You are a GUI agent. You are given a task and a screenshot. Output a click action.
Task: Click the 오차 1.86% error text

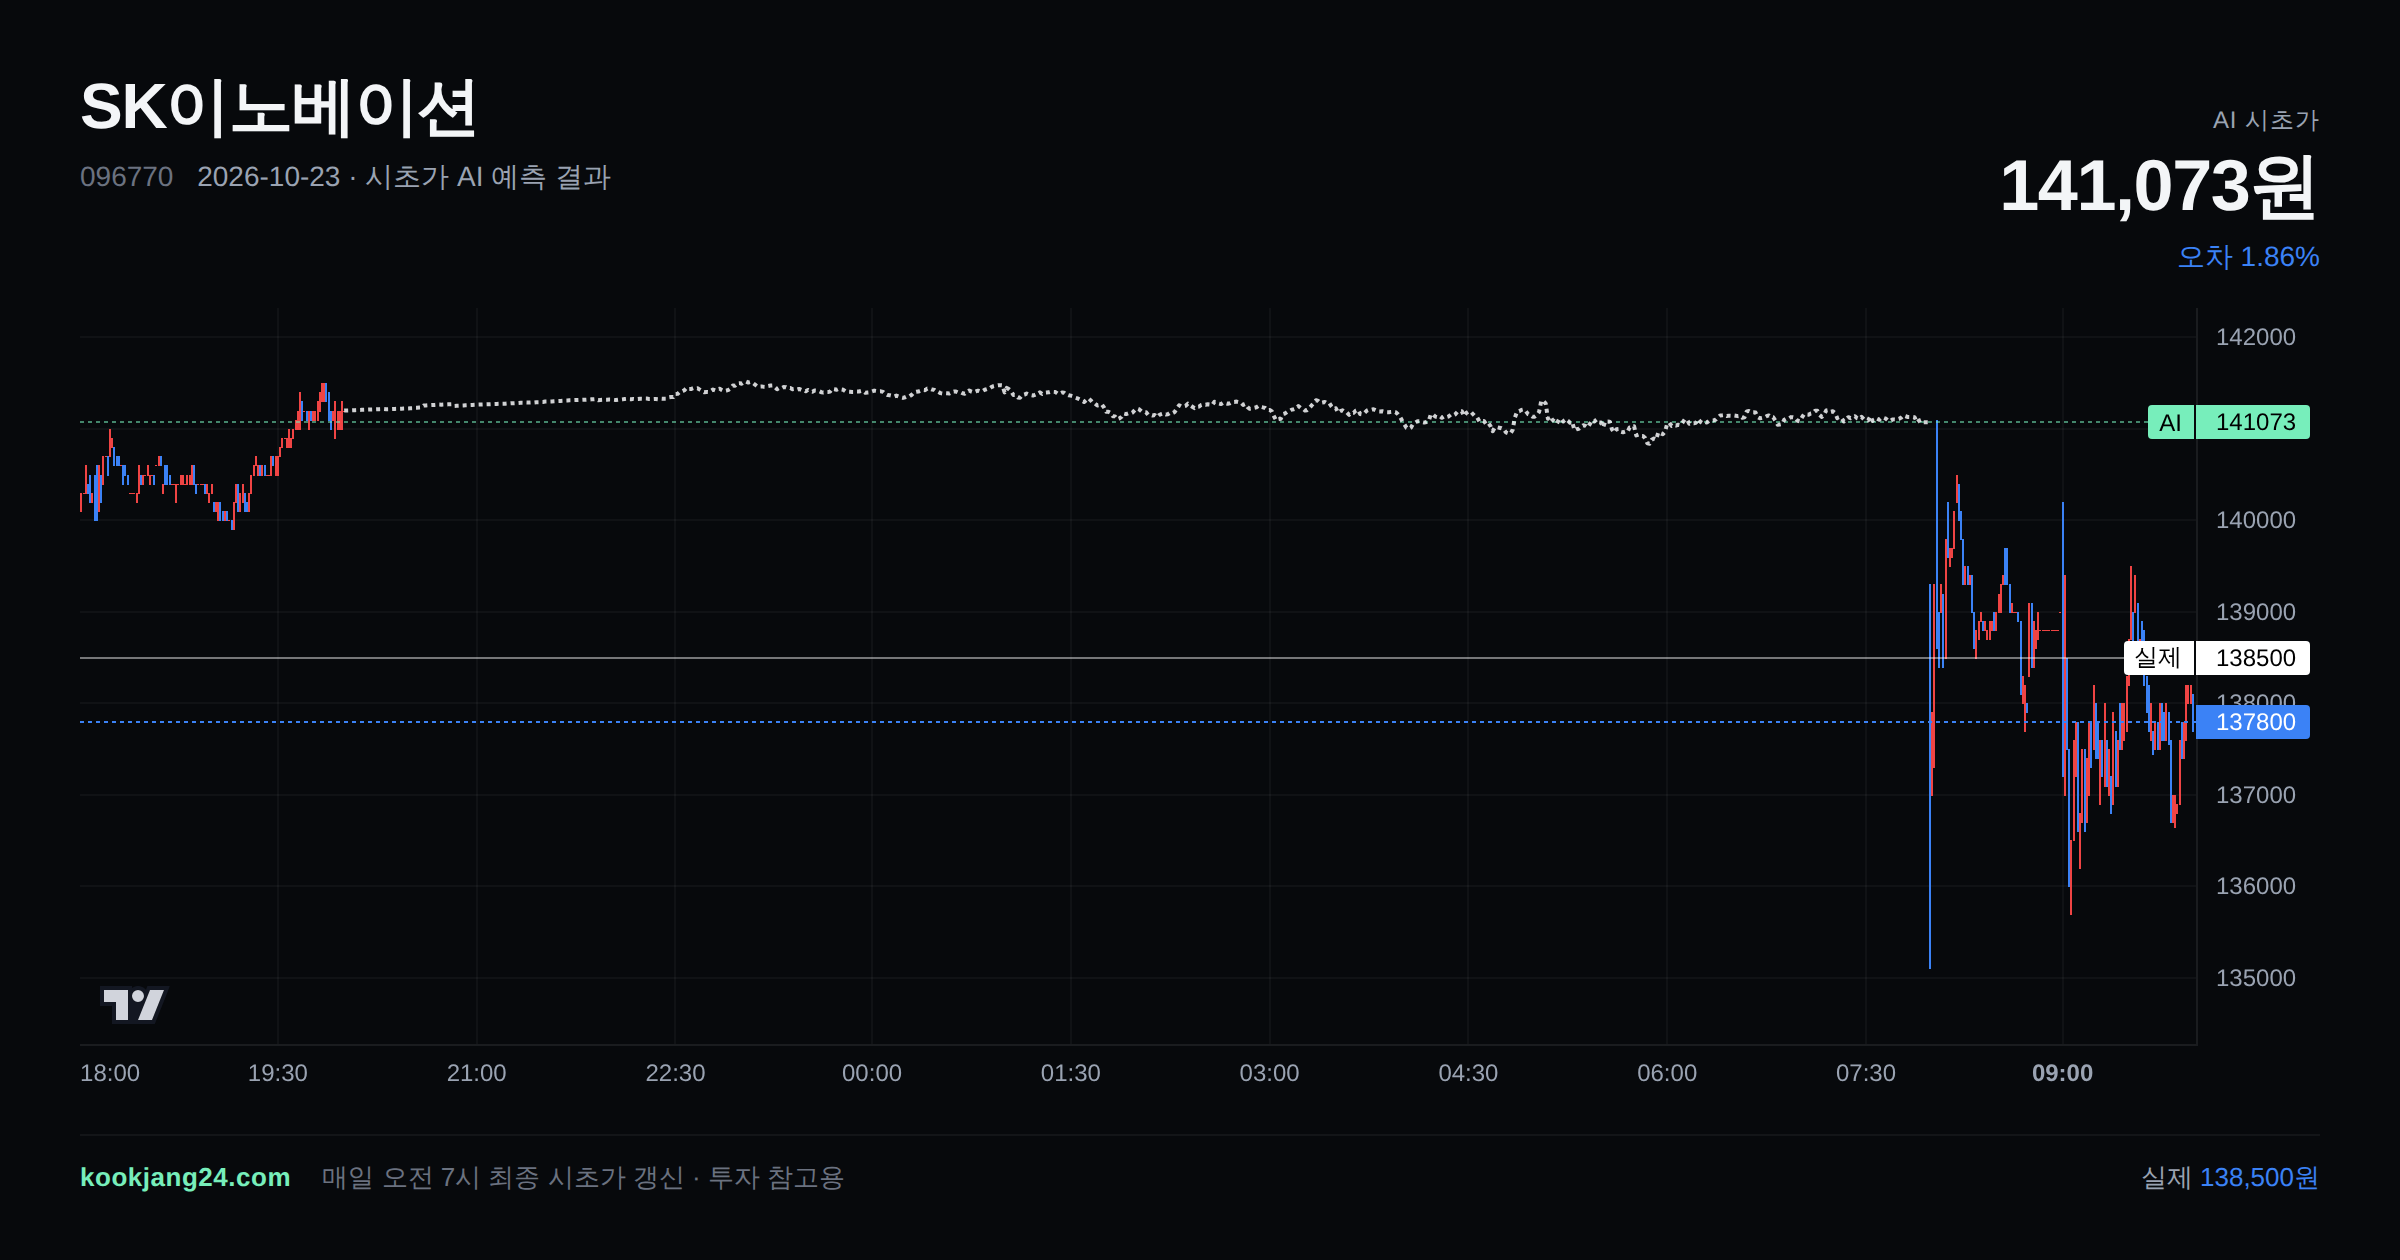[x=2248, y=257]
